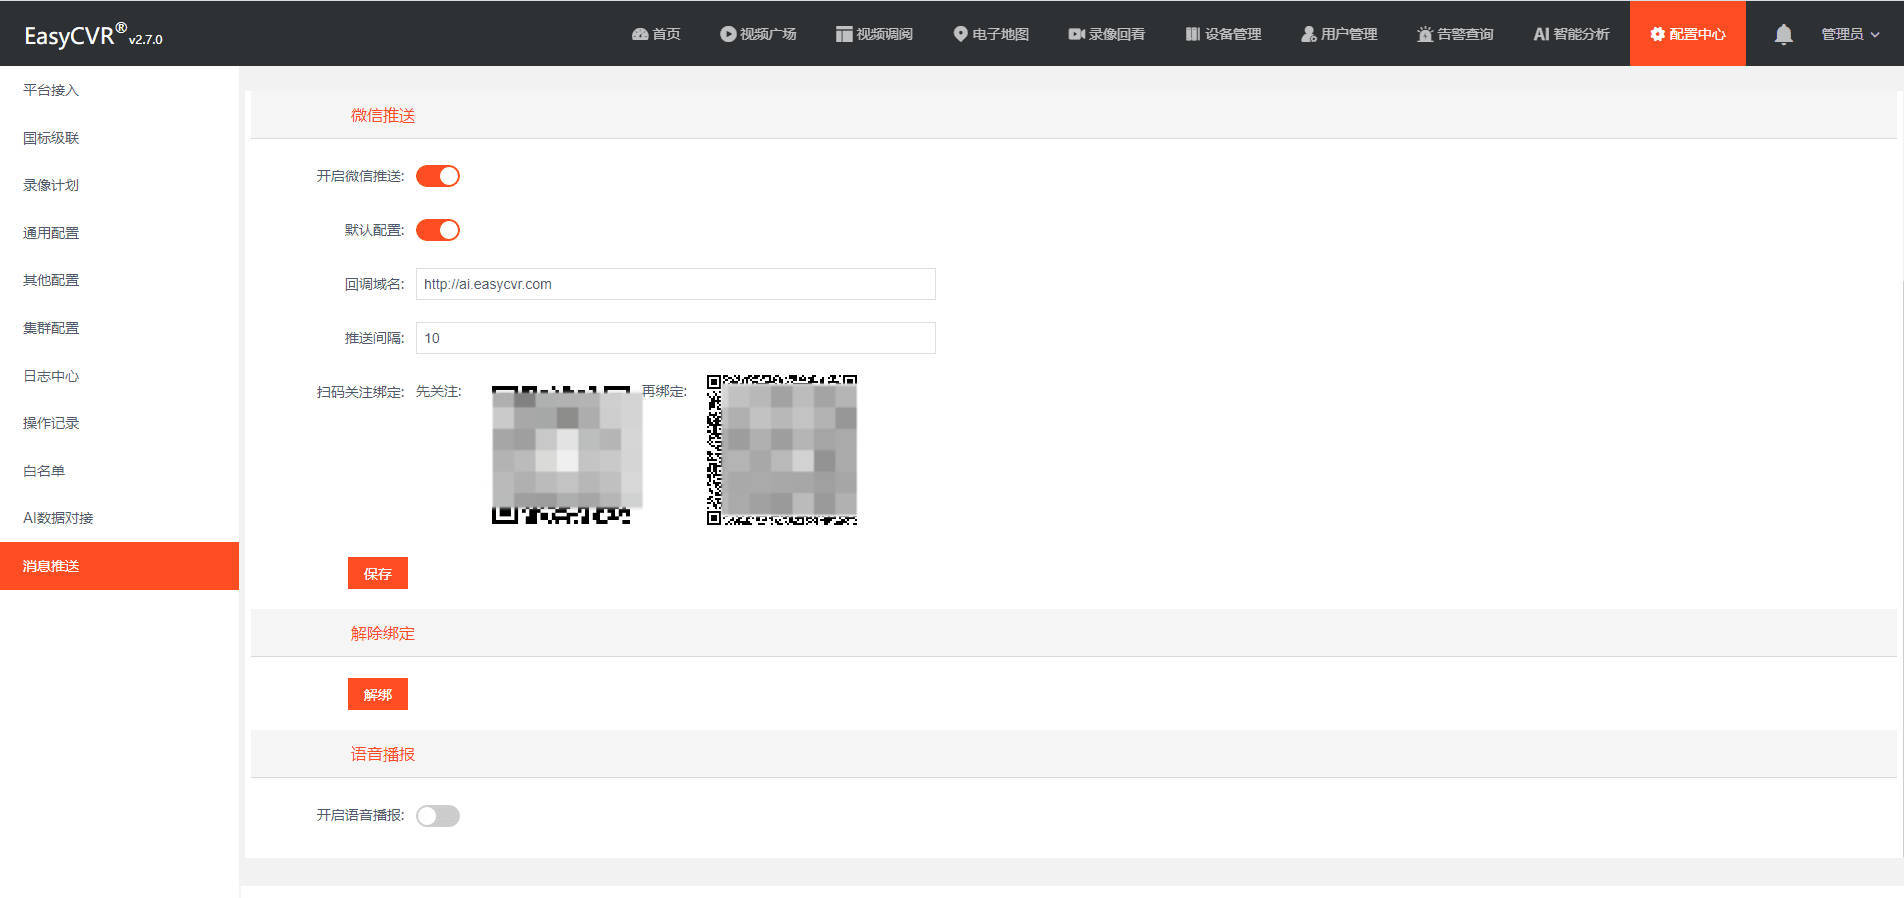Click the play icon beside 视频广场
Viewport: 1904px width, 898px height.
point(728,34)
